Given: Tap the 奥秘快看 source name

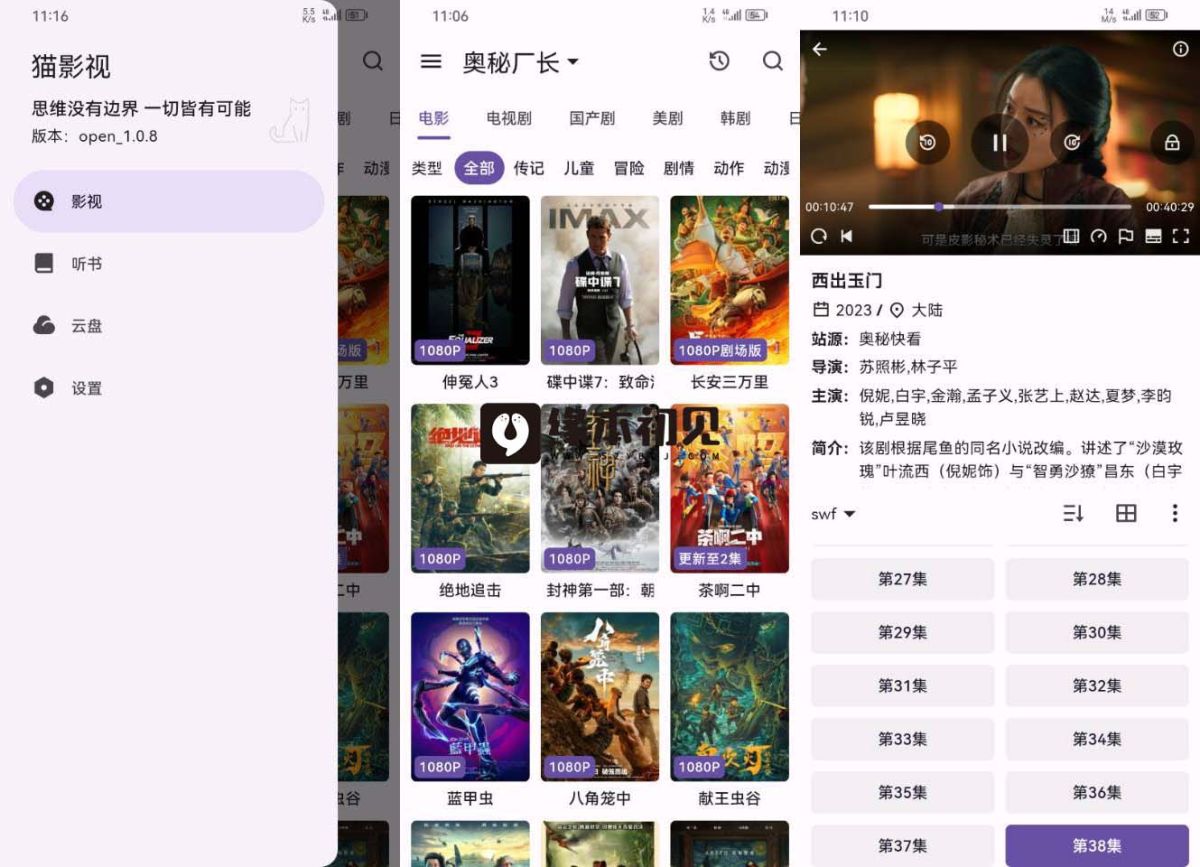Looking at the screenshot, I should tap(890, 339).
